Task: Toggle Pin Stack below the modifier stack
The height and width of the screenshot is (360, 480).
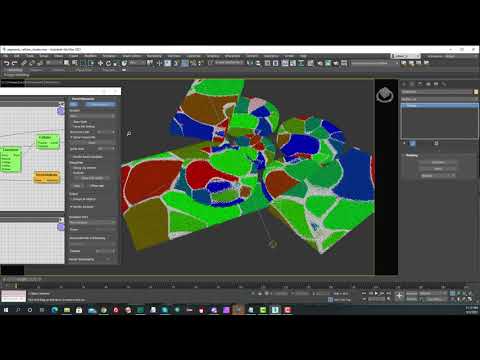Action: [x=404, y=143]
